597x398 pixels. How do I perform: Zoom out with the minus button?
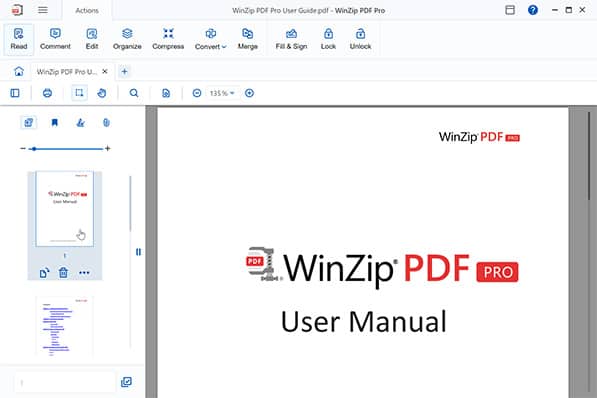click(197, 93)
